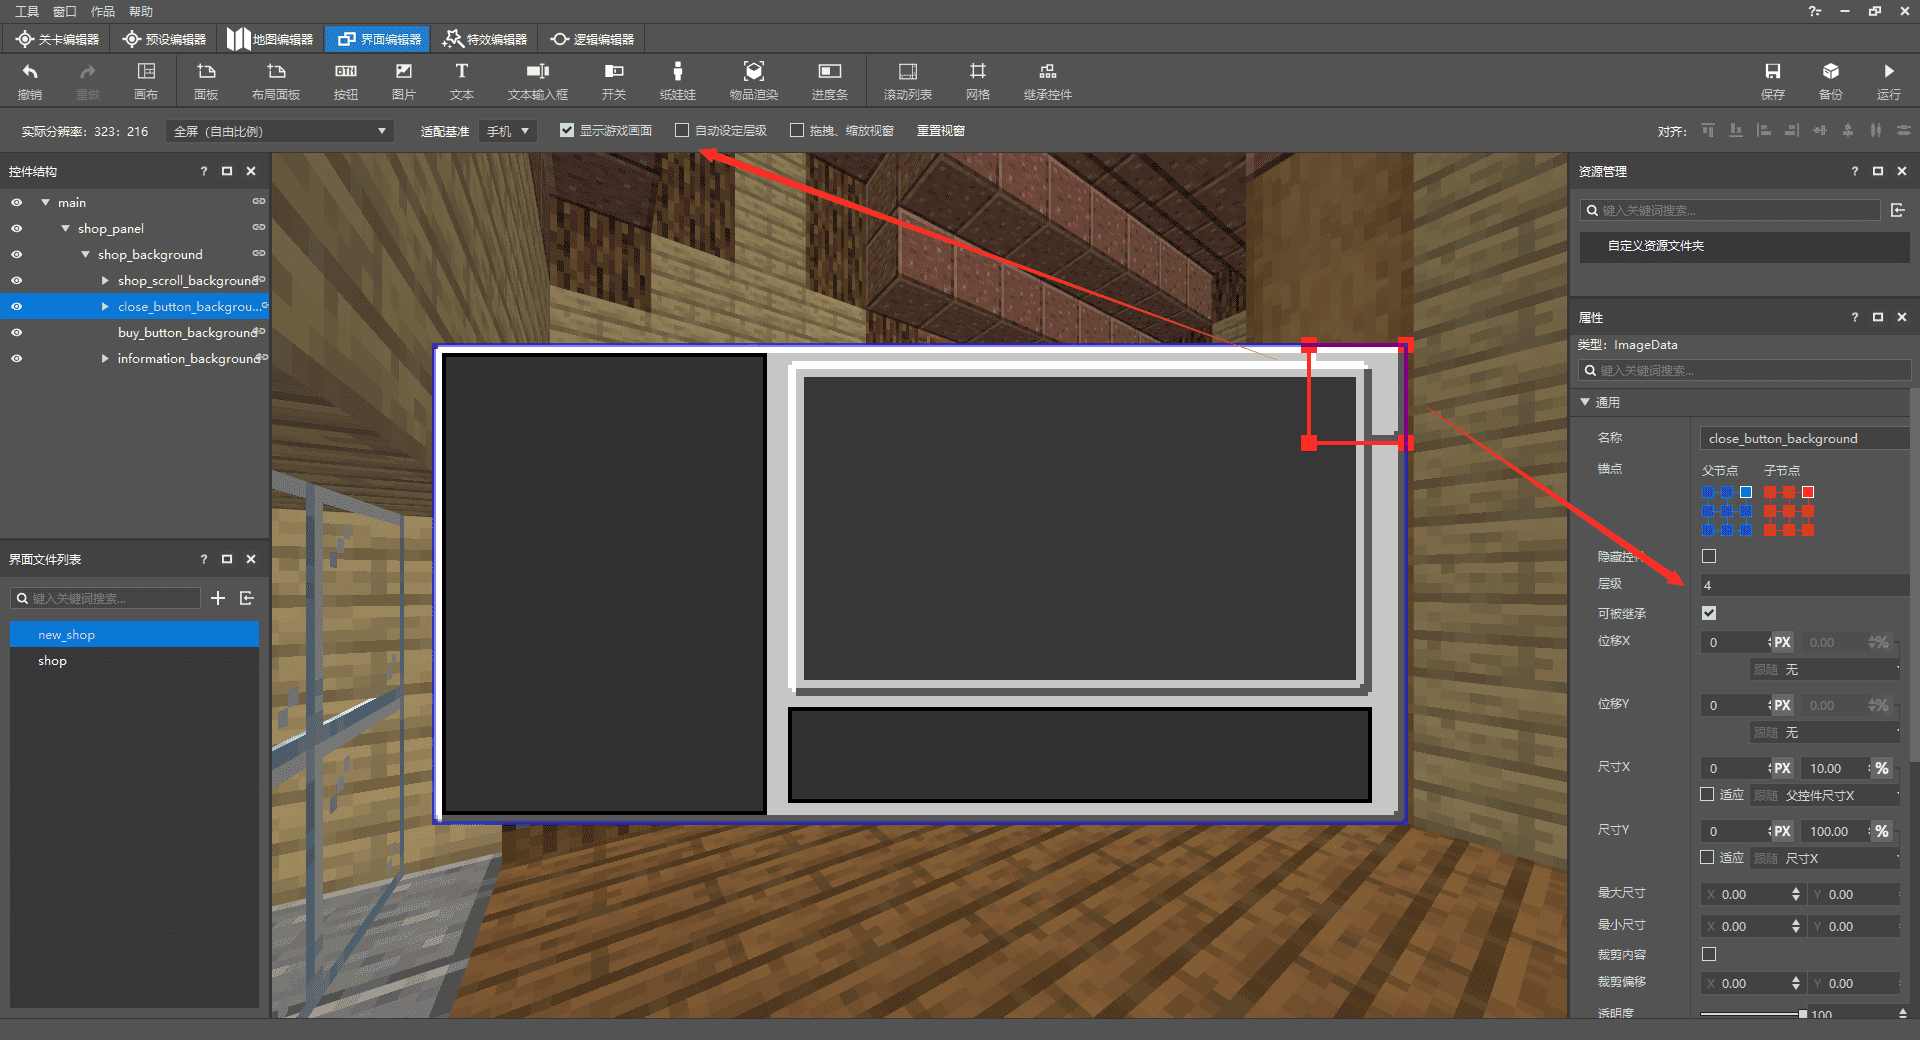The height and width of the screenshot is (1040, 1920).
Task: Toggle 显示游戏画面 checkbox
Action: pyautogui.click(x=567, y=130)
